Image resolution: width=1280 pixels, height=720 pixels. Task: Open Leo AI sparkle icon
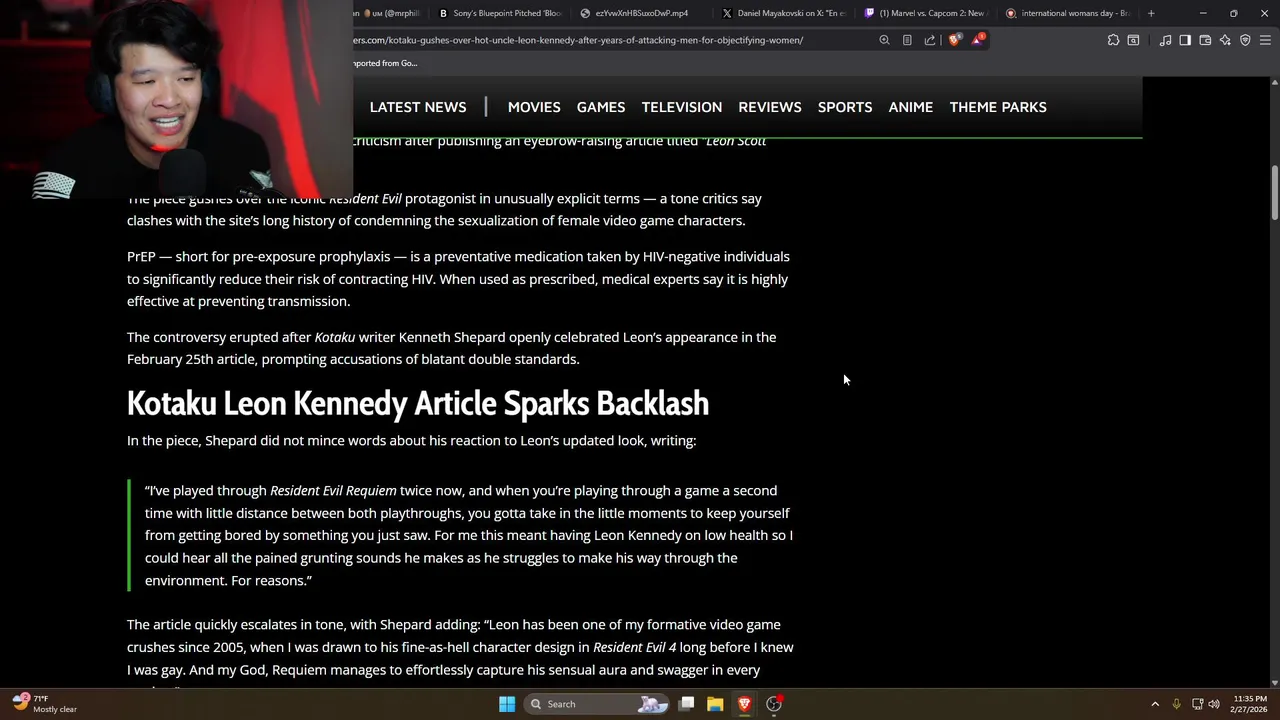coord(1225,40)
